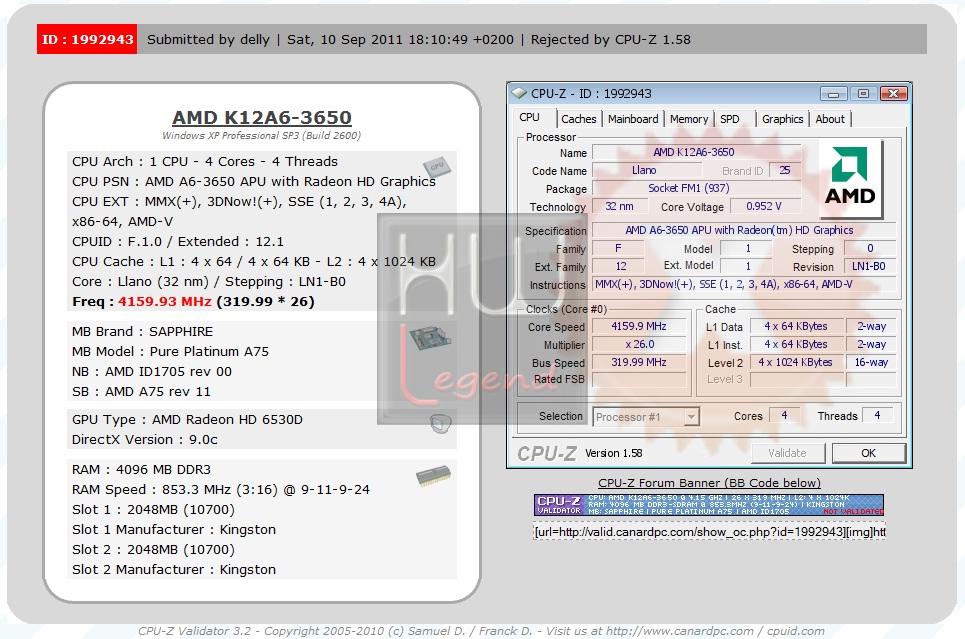This screenshot has width=965, height=639.
Task: Click the Multiplier value x 26.0
Action: tap(638, 344)
